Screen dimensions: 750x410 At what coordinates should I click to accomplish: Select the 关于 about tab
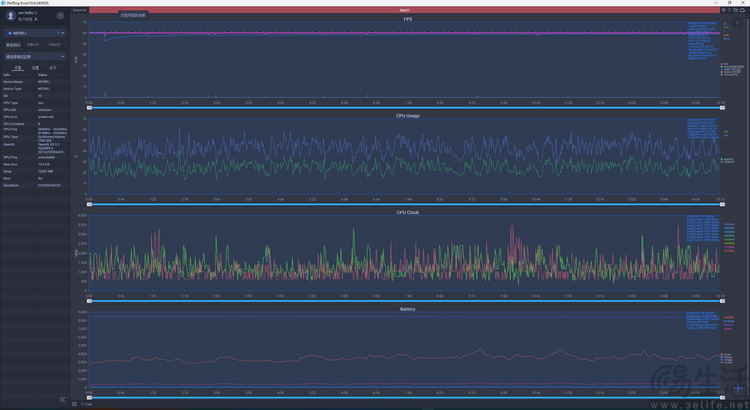pos(53,68)
